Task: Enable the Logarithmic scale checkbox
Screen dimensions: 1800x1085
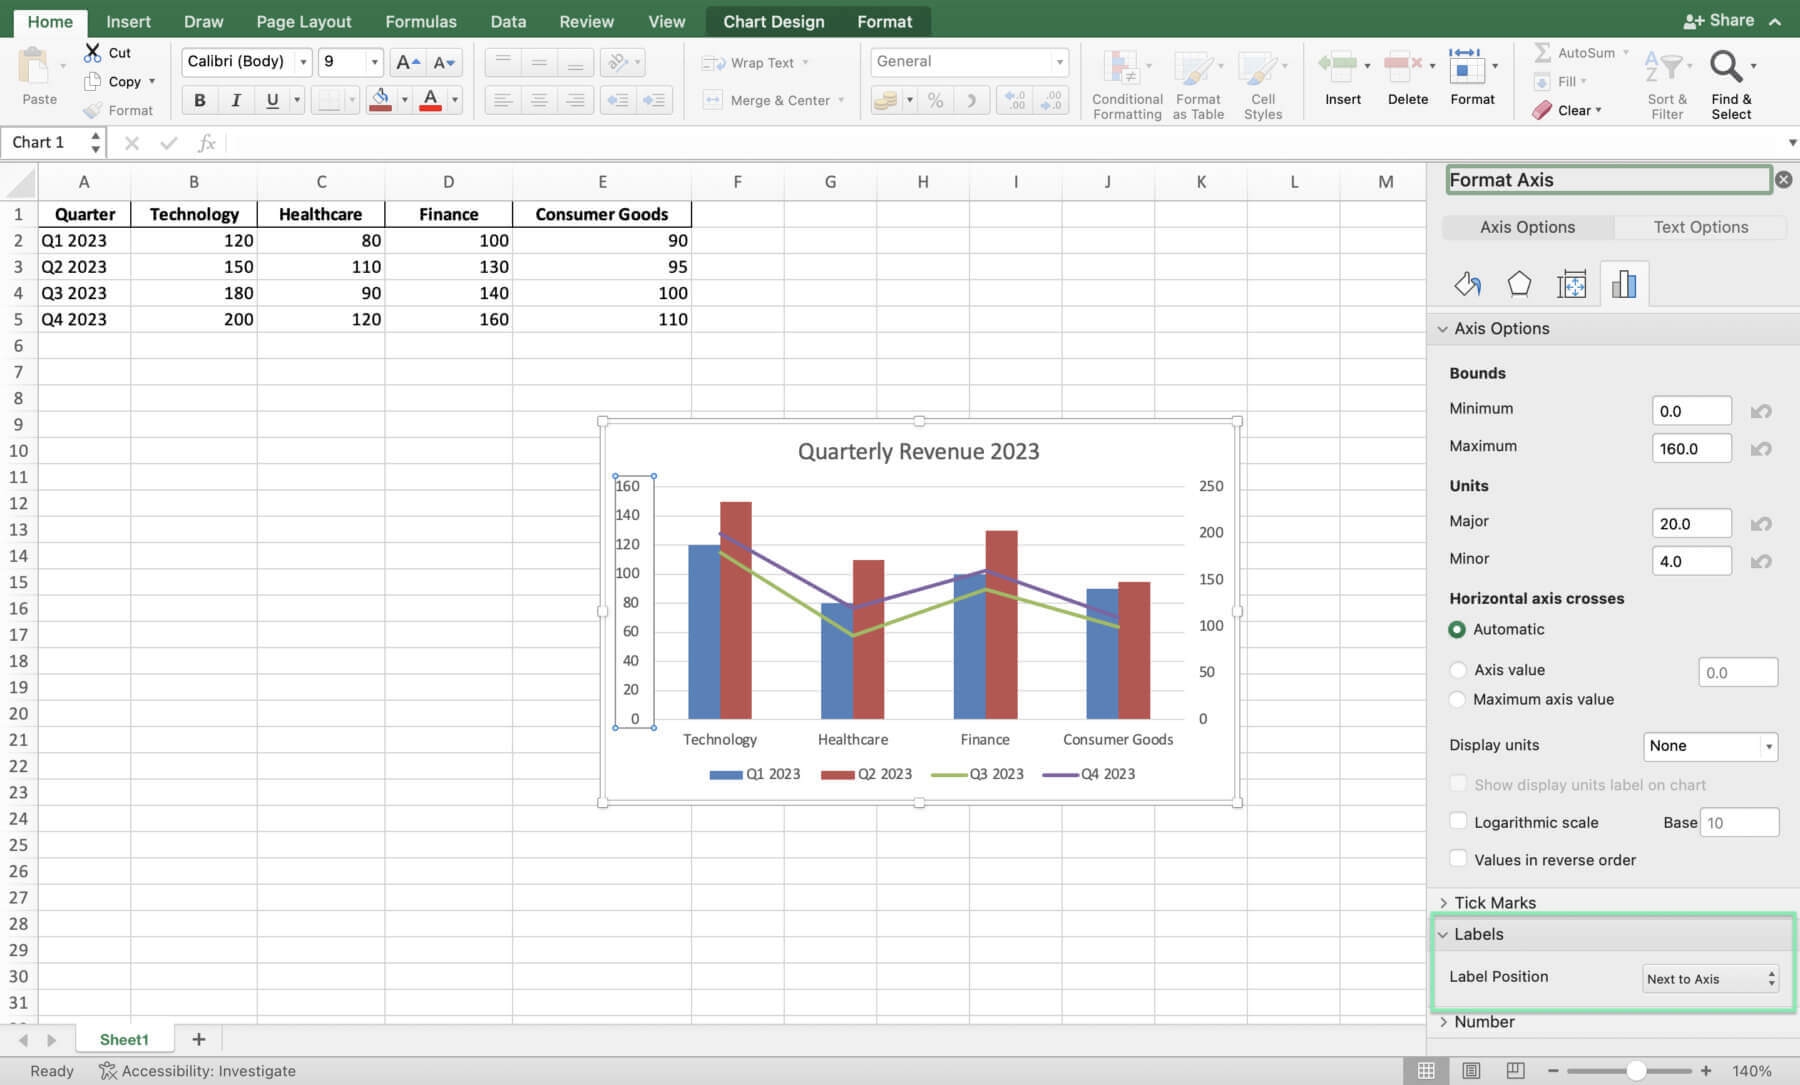Action: [x=1458, y=822]
